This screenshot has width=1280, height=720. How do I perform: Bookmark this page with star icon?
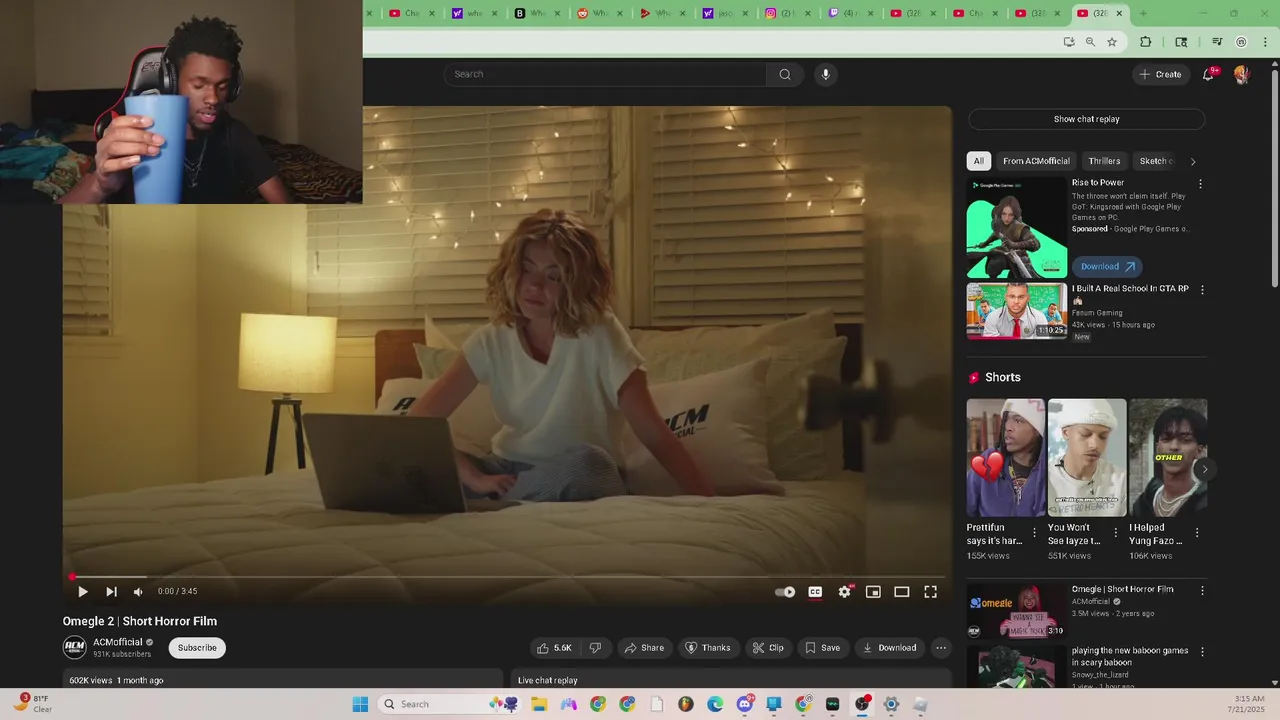pyautogui.click(x=1112, y=42)
